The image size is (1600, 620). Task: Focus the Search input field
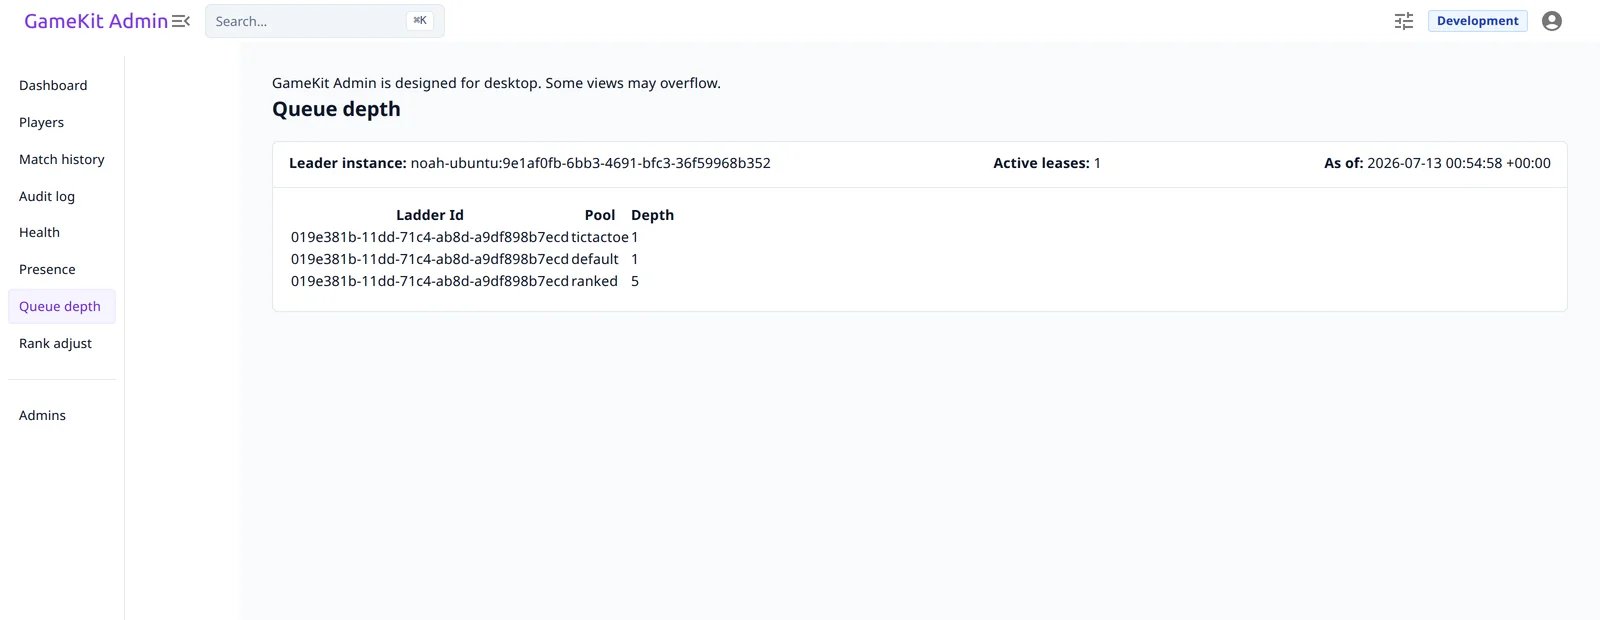click(x=325, y=21)
